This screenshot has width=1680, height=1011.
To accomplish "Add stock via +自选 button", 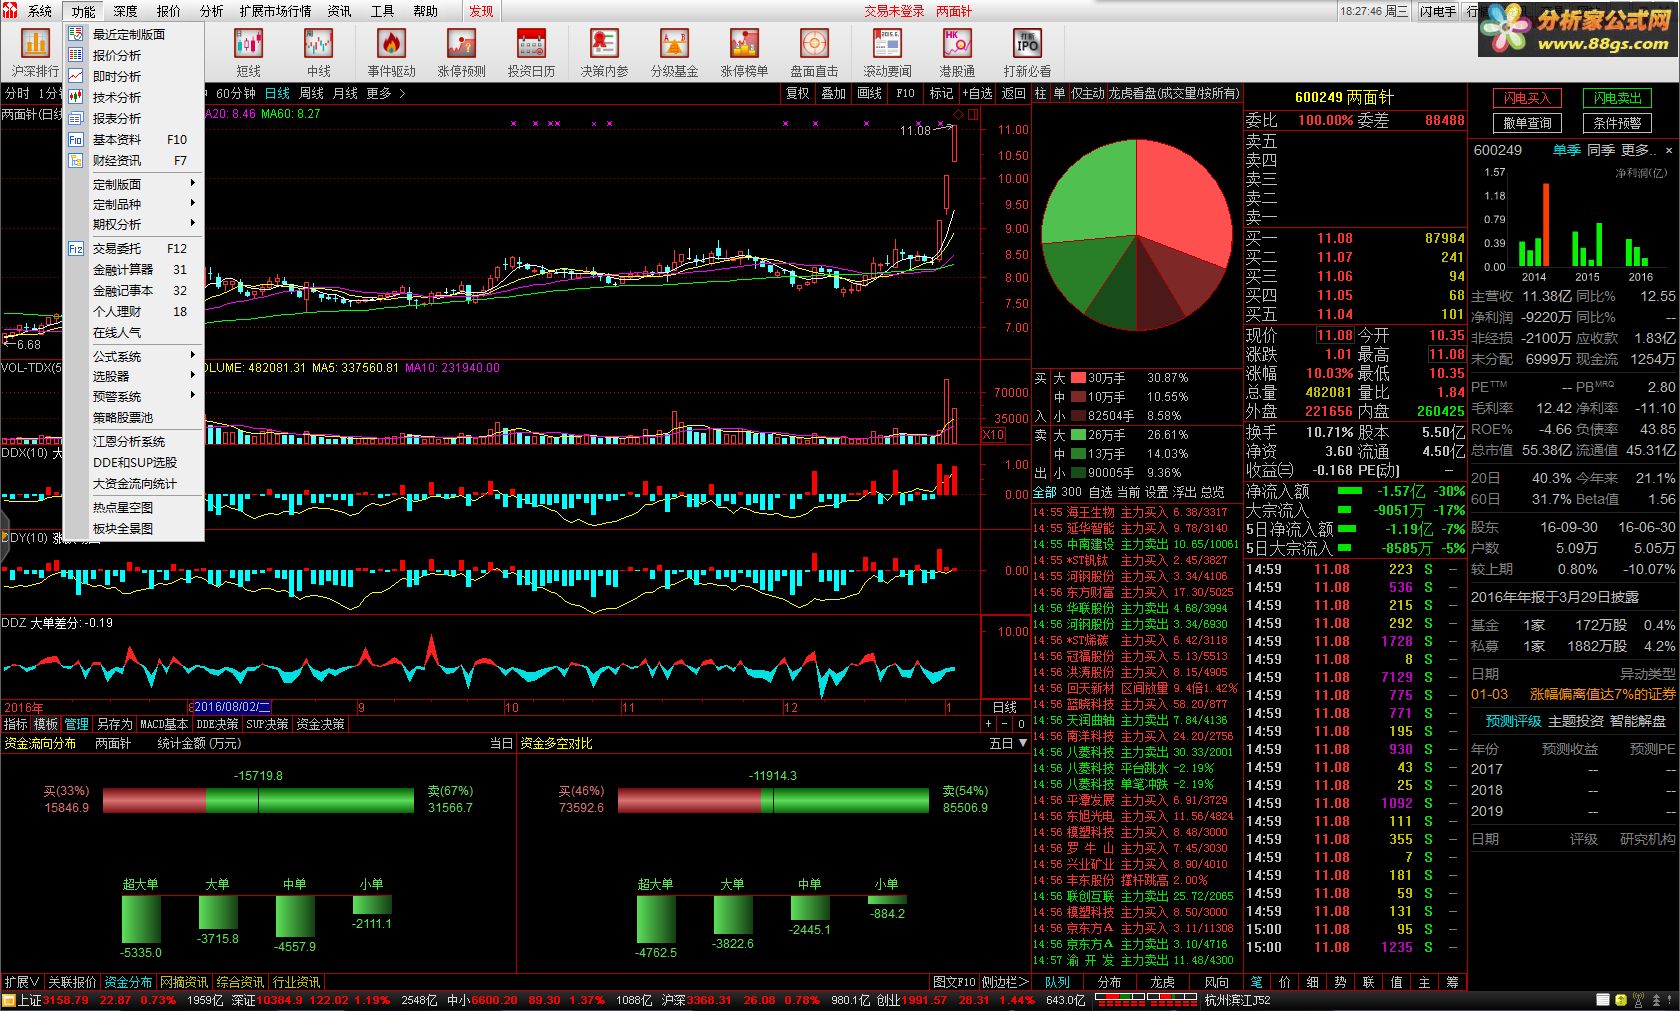I will click(977, 93).
